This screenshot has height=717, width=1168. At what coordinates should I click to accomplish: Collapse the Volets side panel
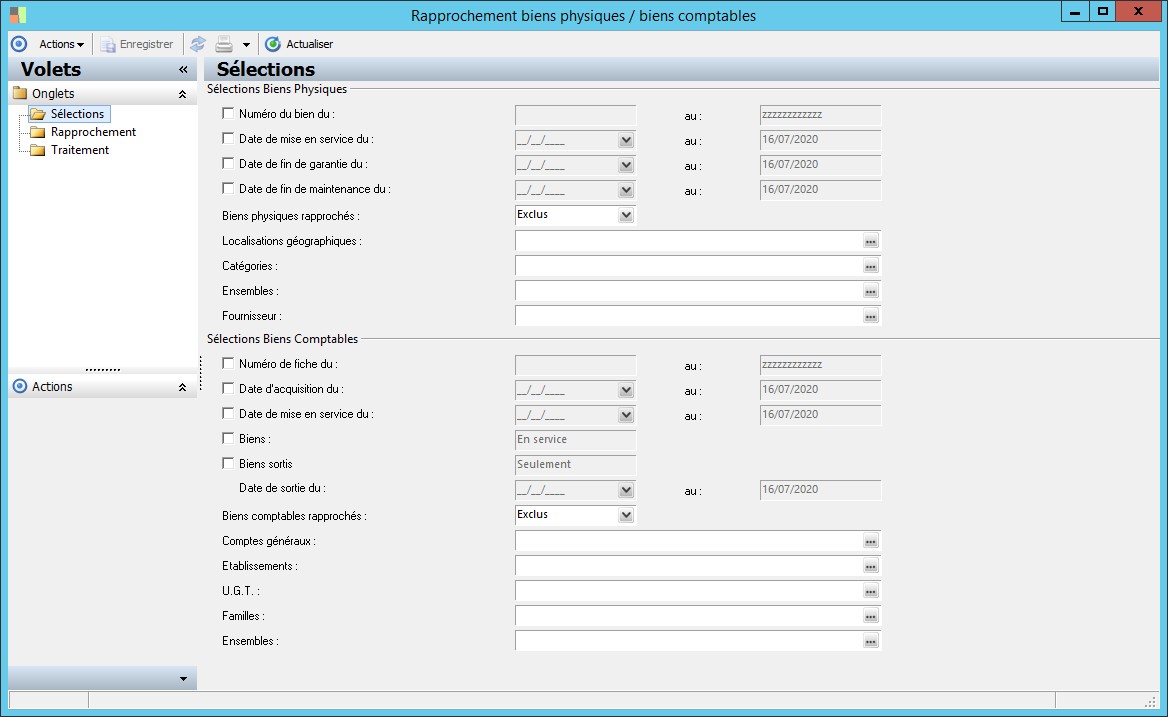[183, 70]
